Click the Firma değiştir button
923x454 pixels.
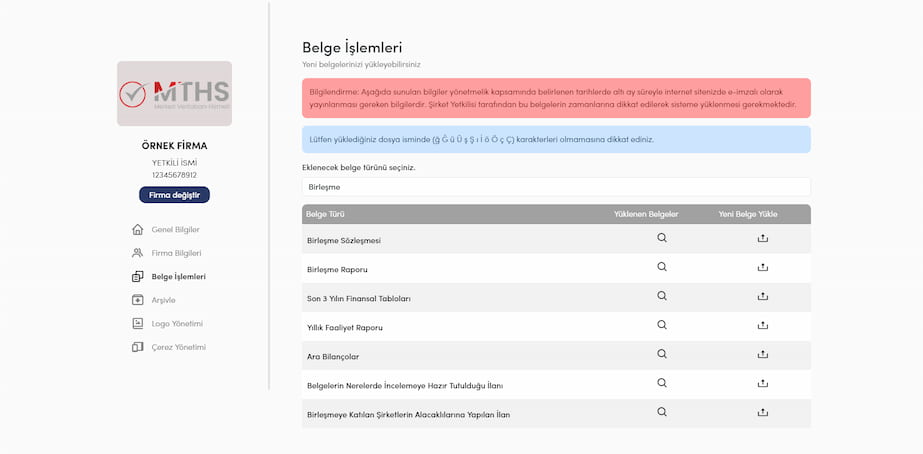pyautogui.click(x=174, y=195)
